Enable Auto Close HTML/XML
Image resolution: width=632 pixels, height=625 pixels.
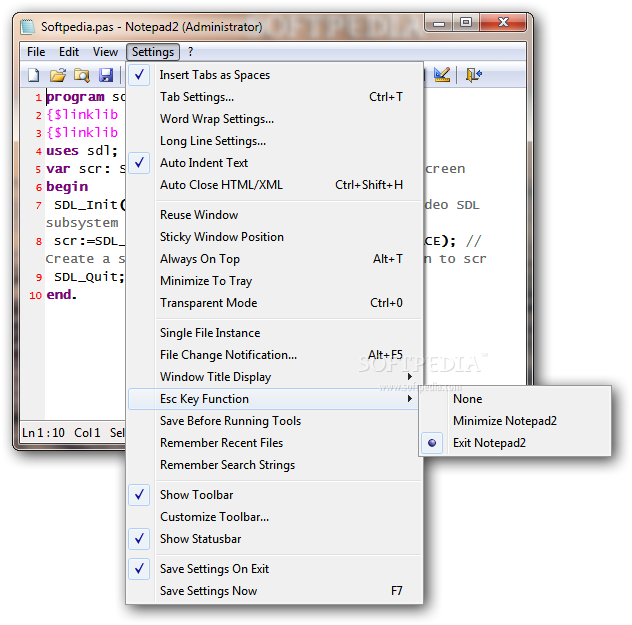coord(275,185)
